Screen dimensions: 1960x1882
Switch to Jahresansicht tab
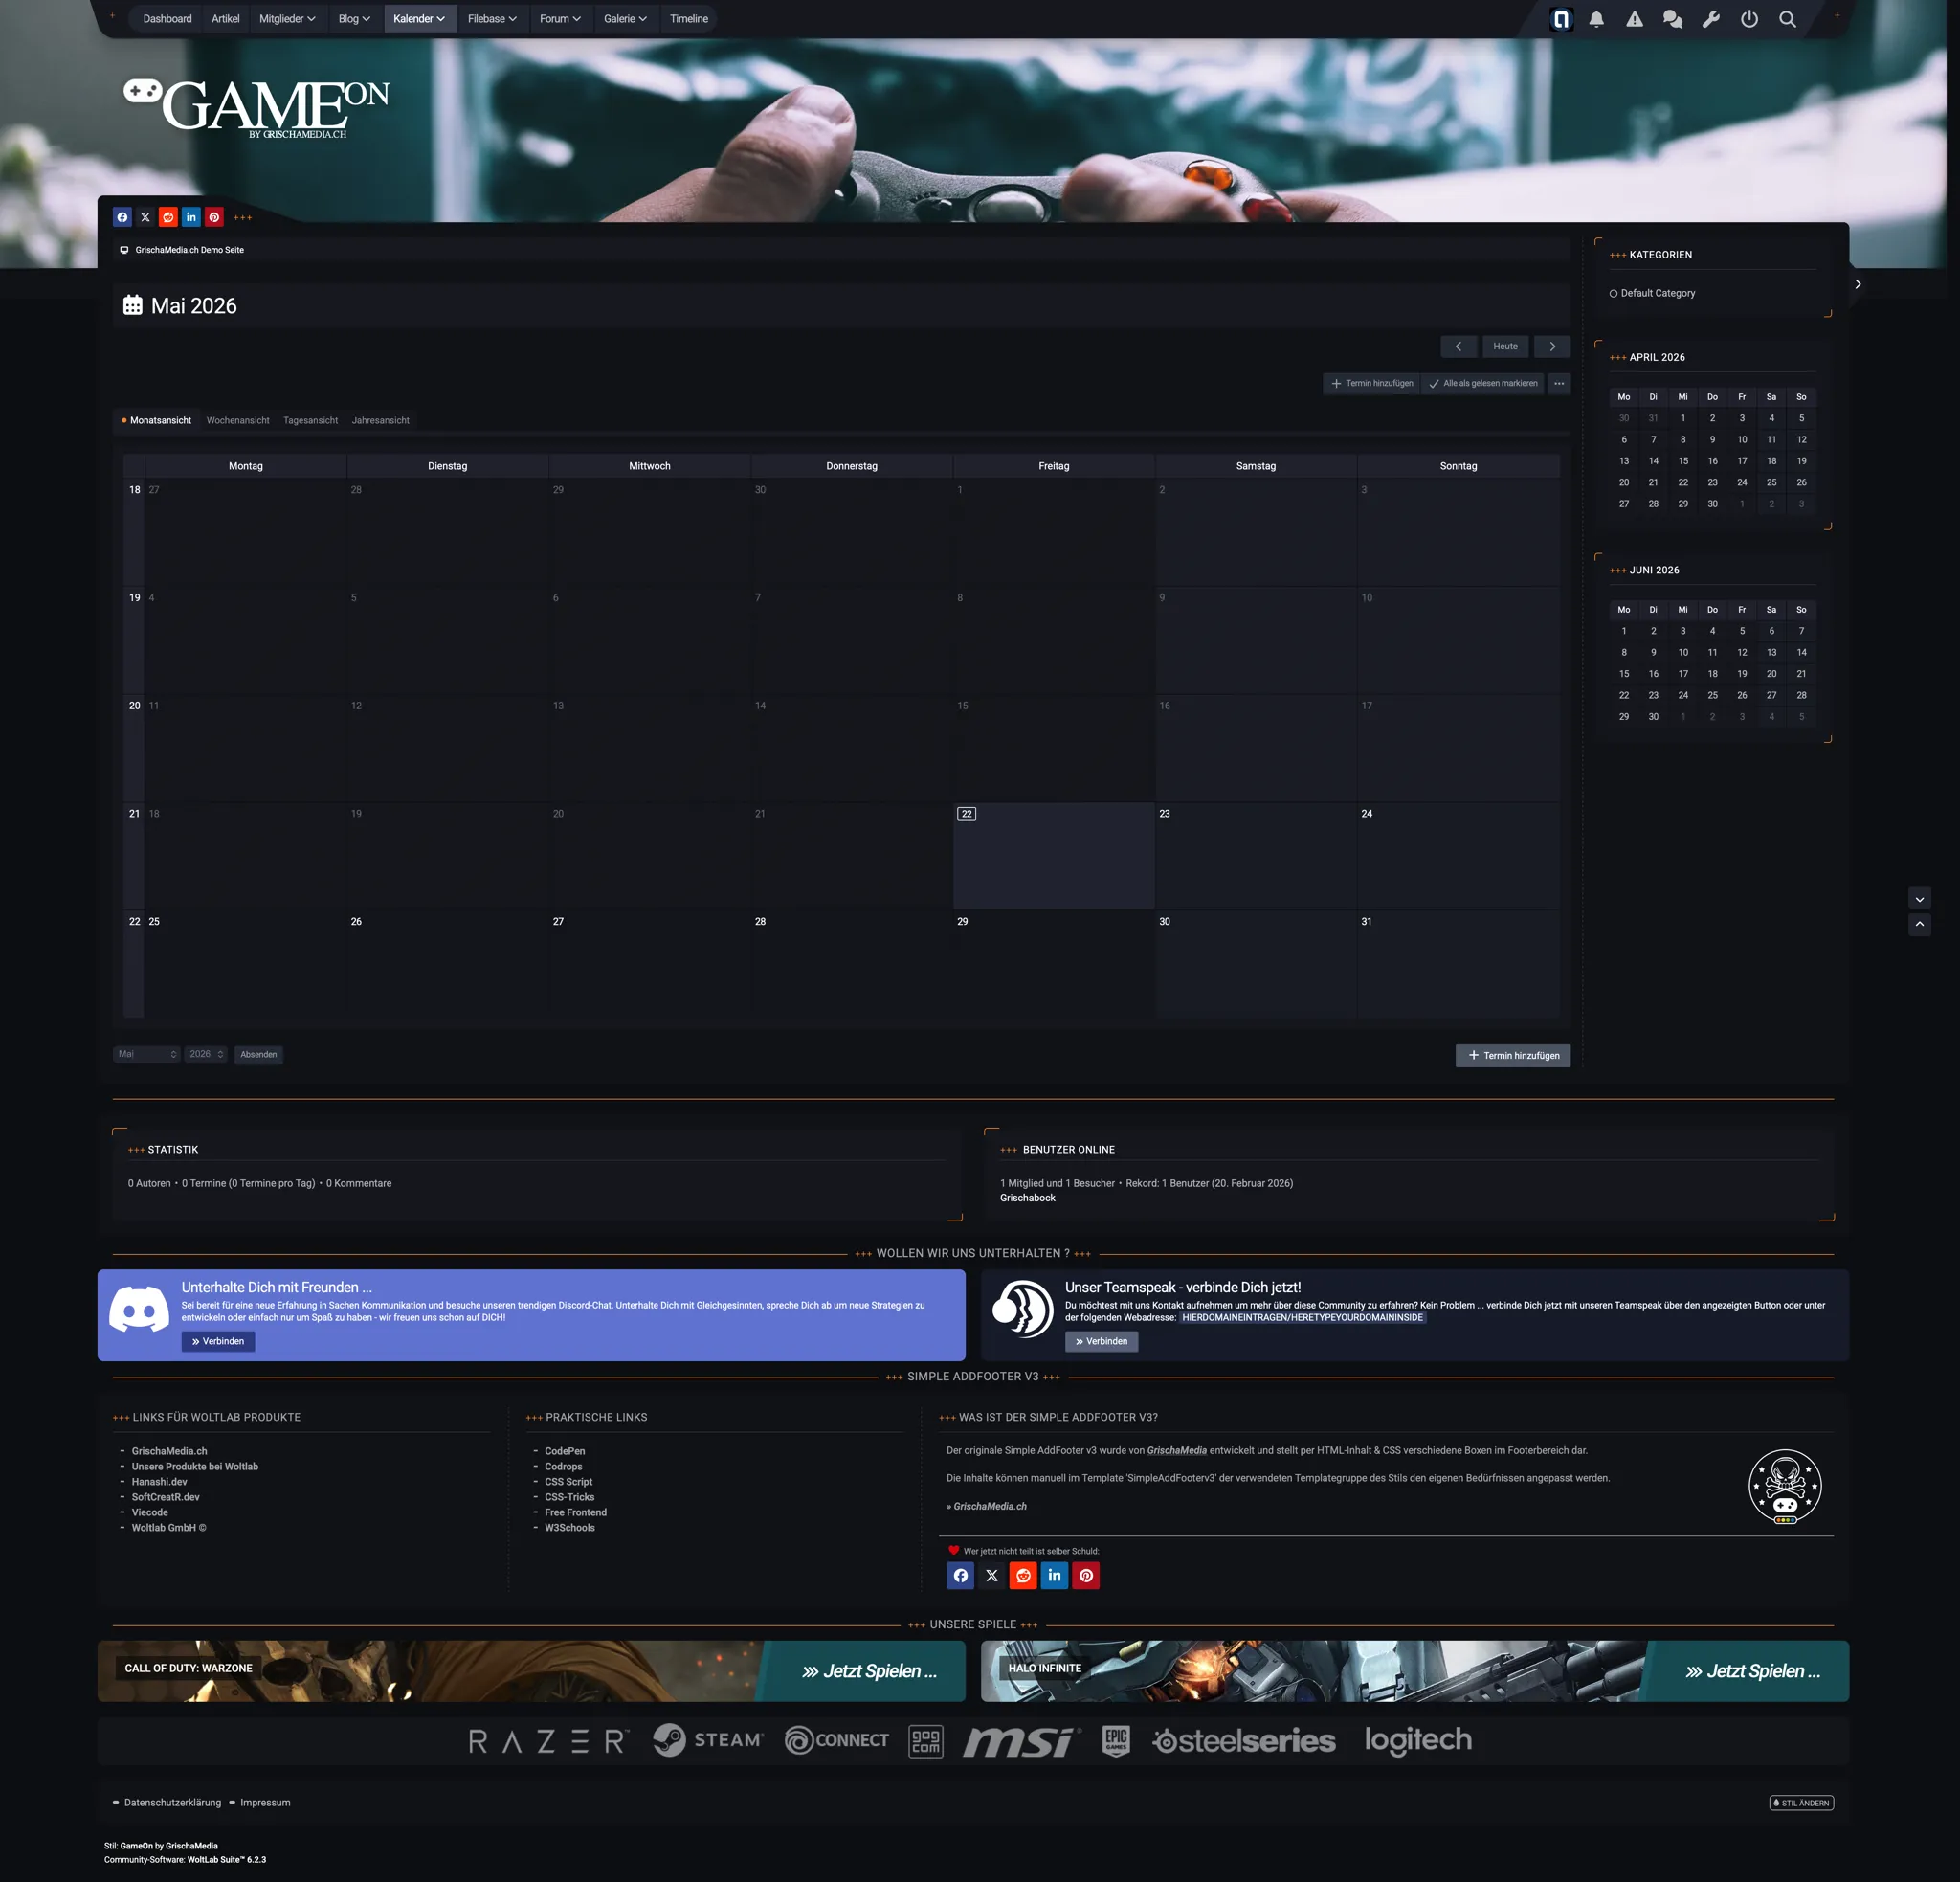tap(380, 420)
